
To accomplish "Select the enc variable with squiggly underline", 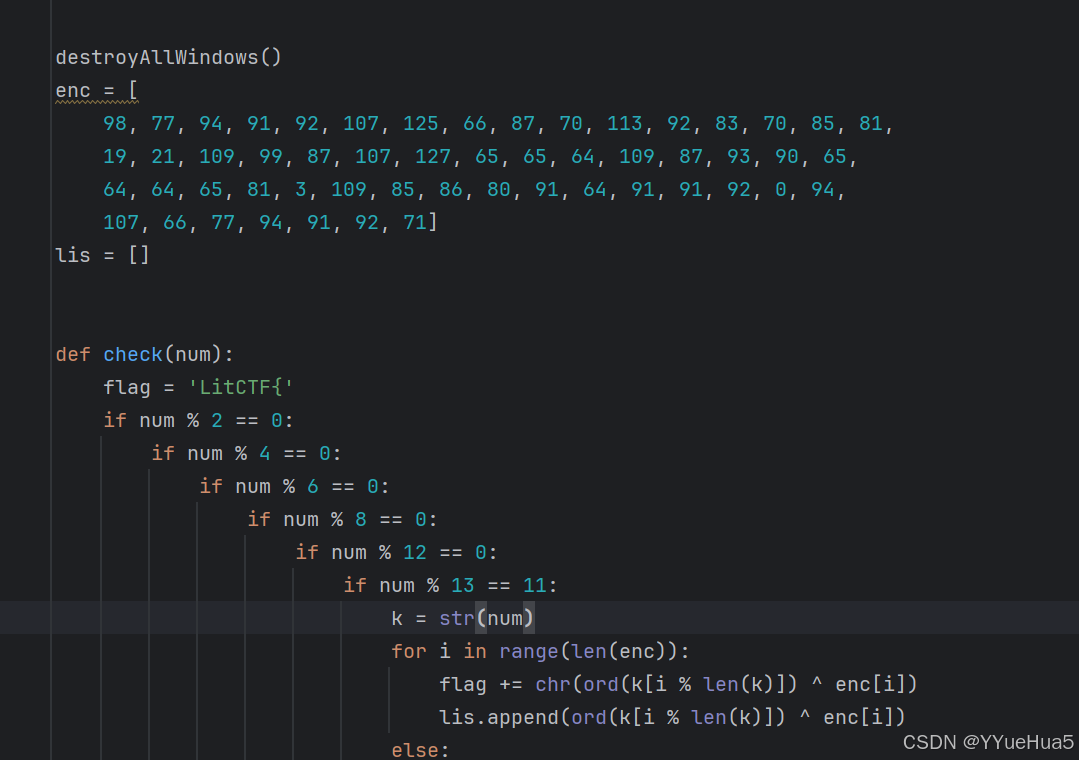I will pyautogui.click(x=72, y=90).
